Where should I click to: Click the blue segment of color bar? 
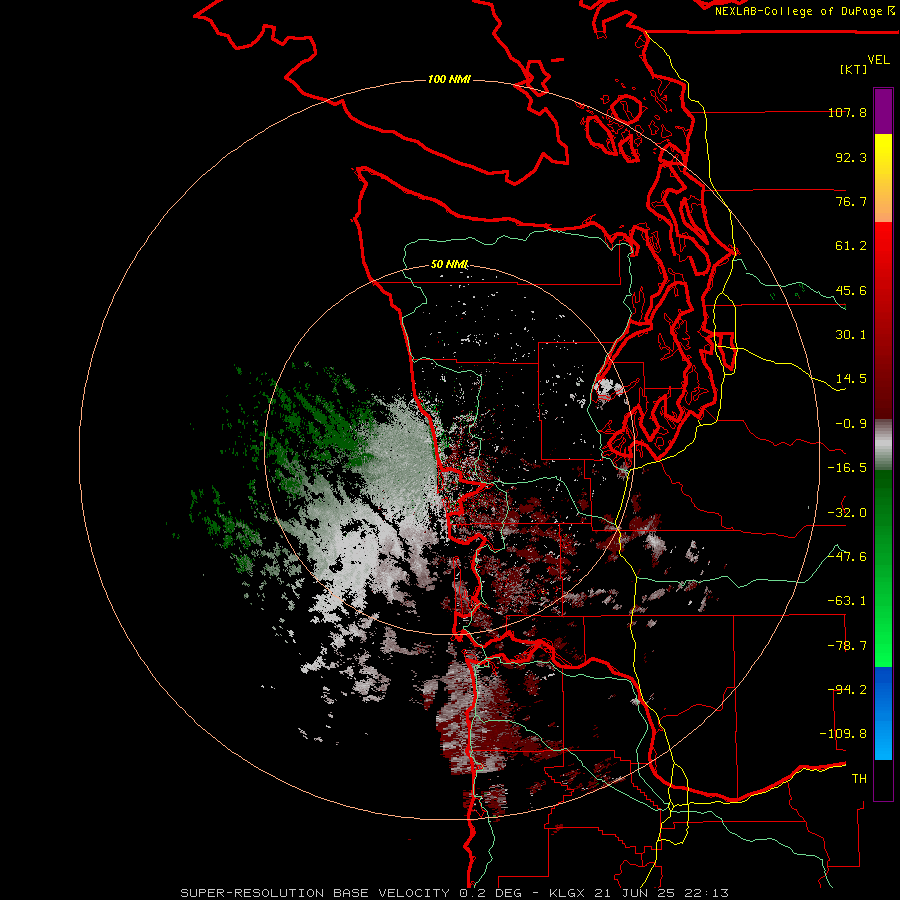[x=883, y=713]
